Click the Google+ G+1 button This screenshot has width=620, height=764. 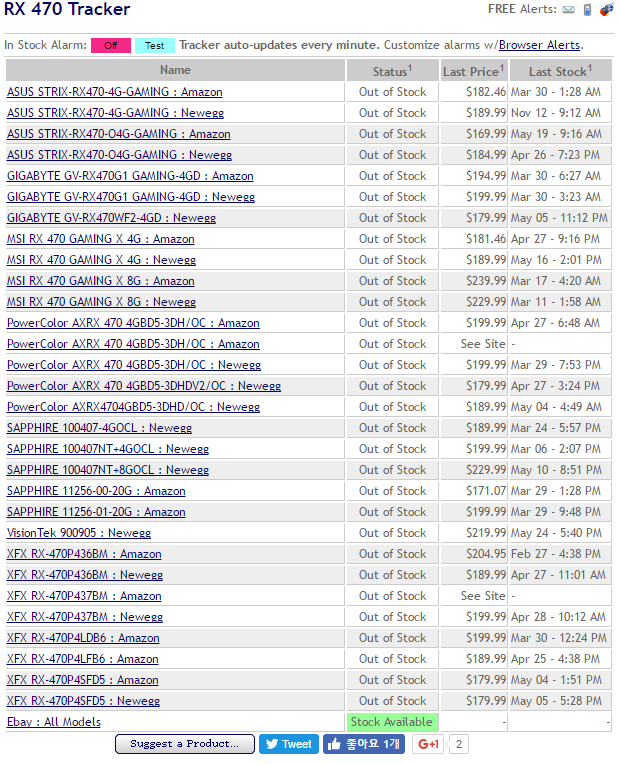[x=428, y=744]
